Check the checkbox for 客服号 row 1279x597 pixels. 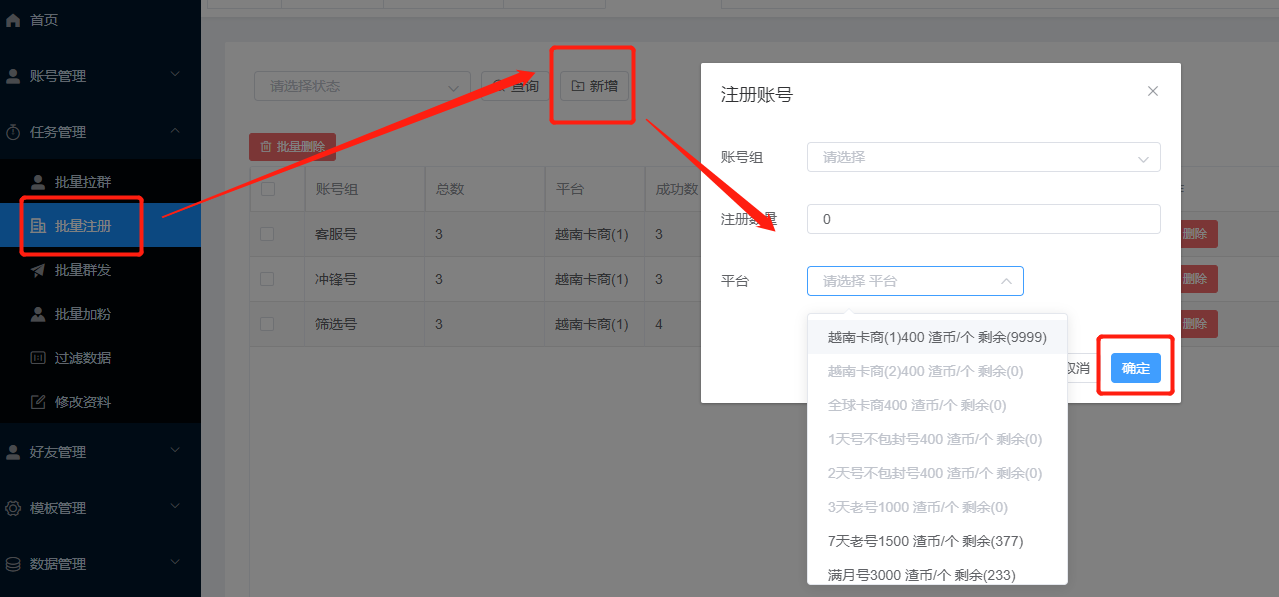pyautogui.click(x=267, y=234)
